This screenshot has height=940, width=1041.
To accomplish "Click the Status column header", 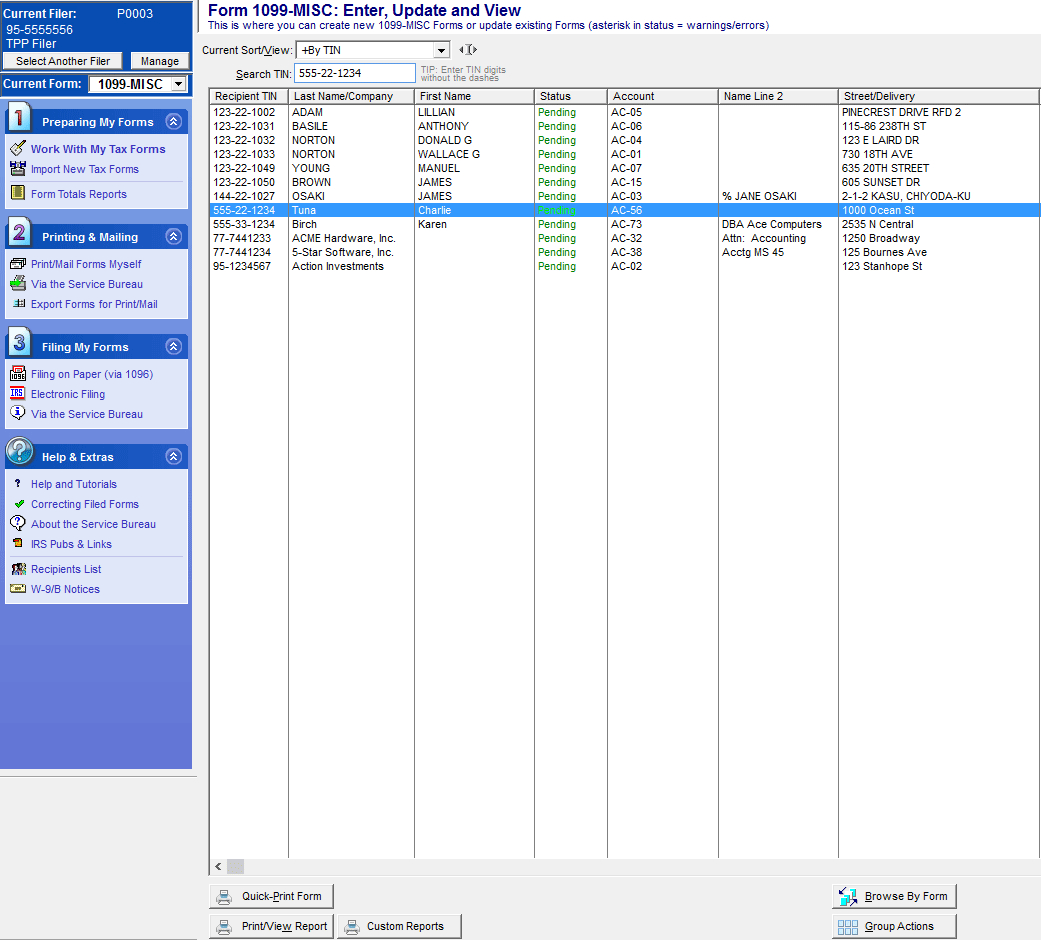I will (570, 96).
